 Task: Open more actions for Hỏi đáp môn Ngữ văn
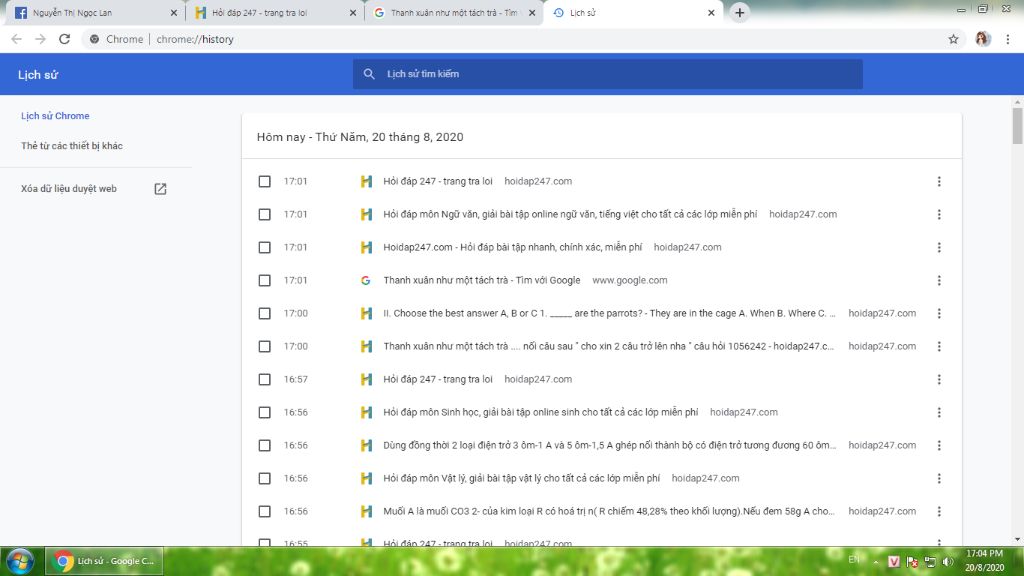[939, 214]
